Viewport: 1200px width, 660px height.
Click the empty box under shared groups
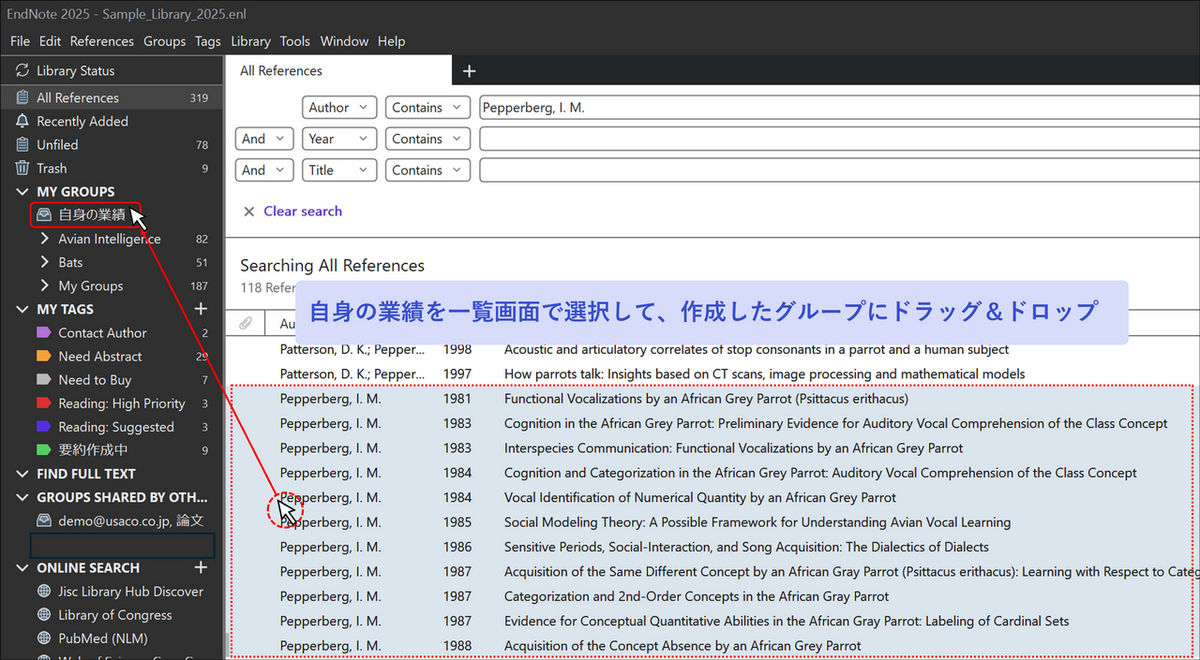tap(122, 545)
